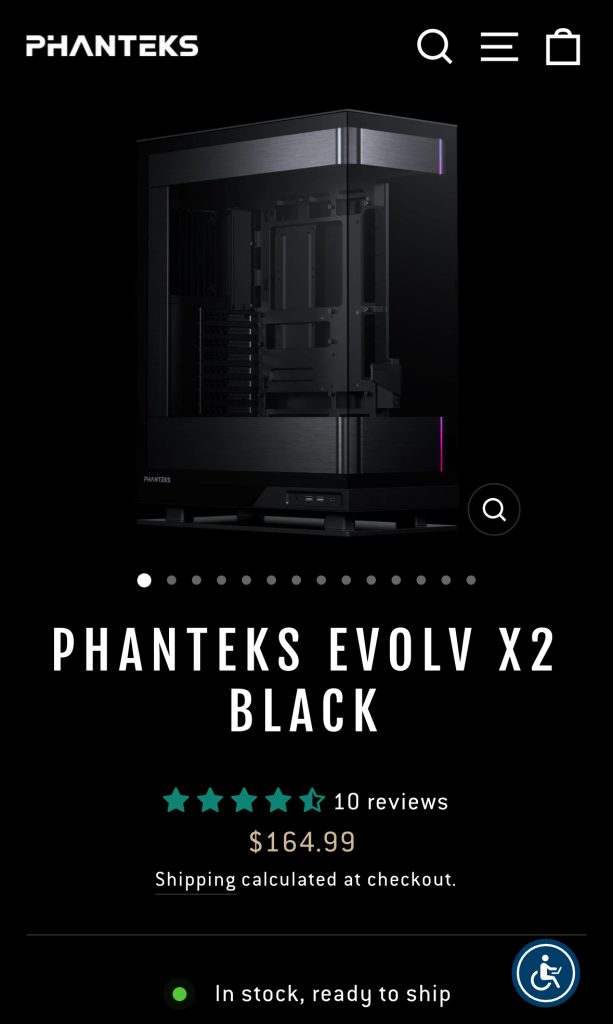Open the shopping cart bag icon

pos(563,46)
